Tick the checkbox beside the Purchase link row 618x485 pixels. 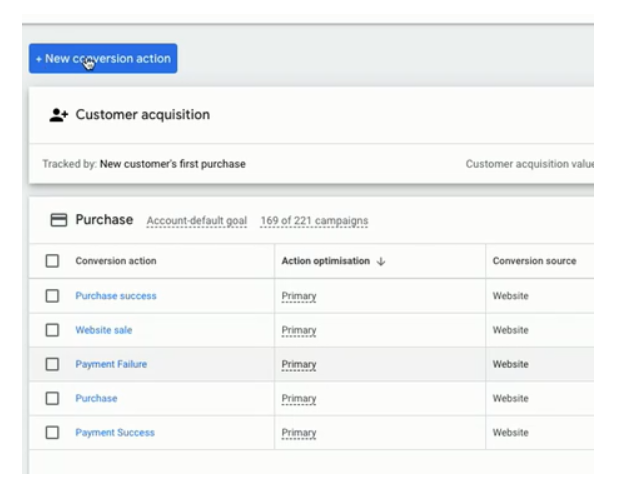click(x=52, y=398)
